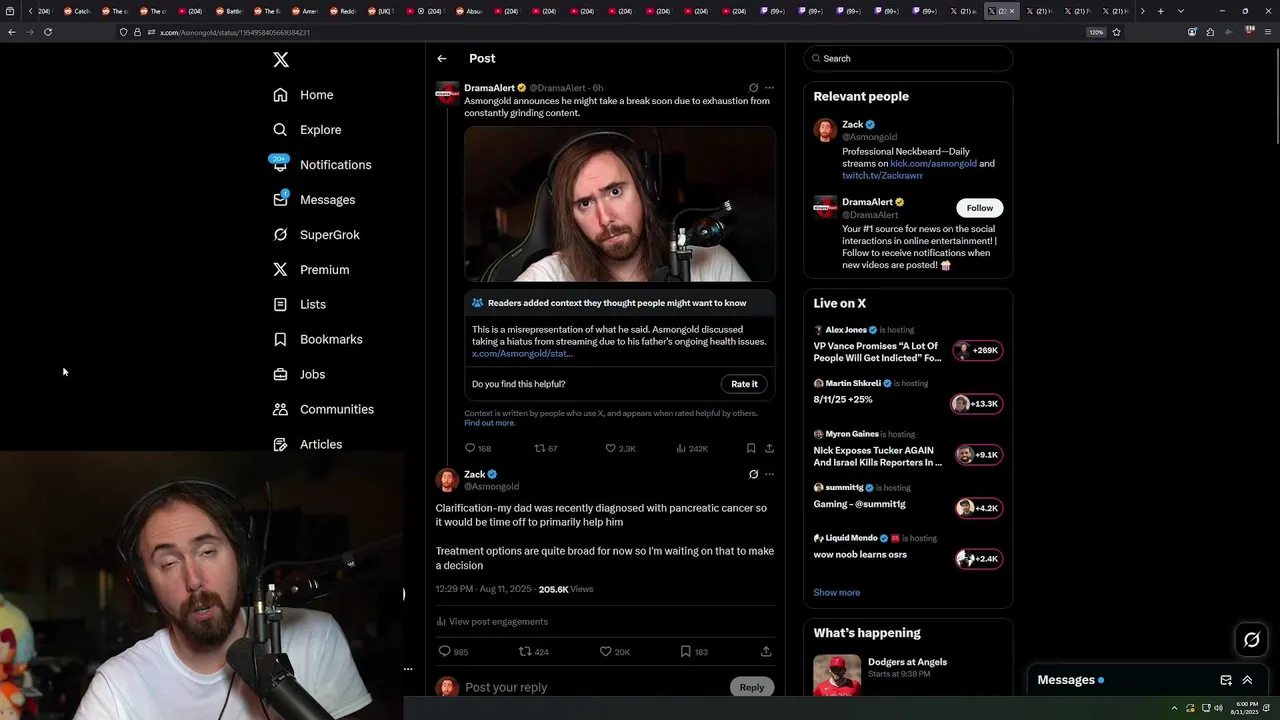Open Messages from the sidebar

(313, 200)
